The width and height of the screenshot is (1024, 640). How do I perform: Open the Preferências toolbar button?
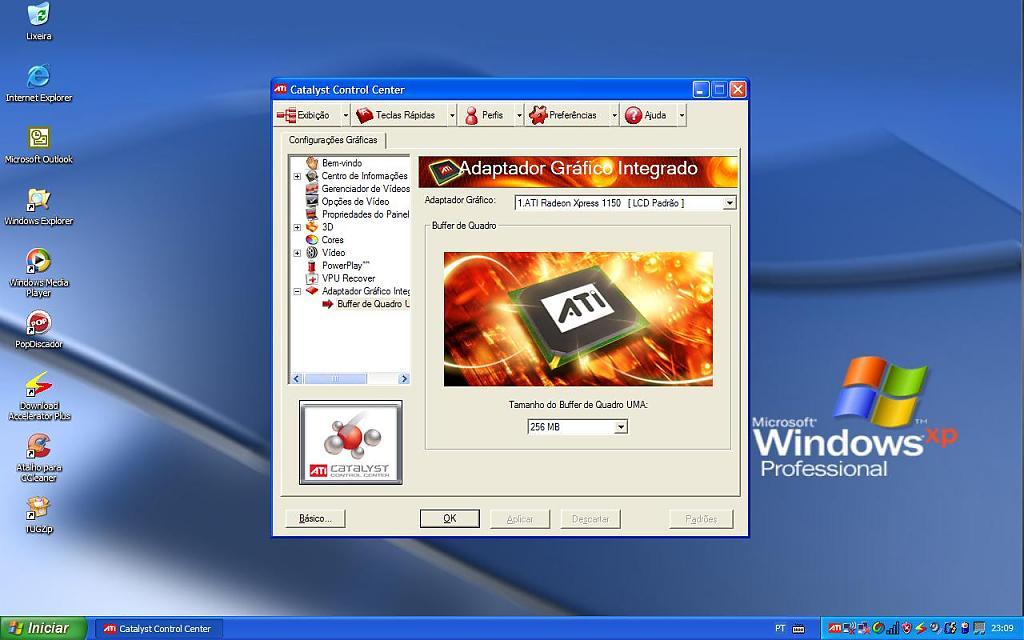(x=567, y=115)
